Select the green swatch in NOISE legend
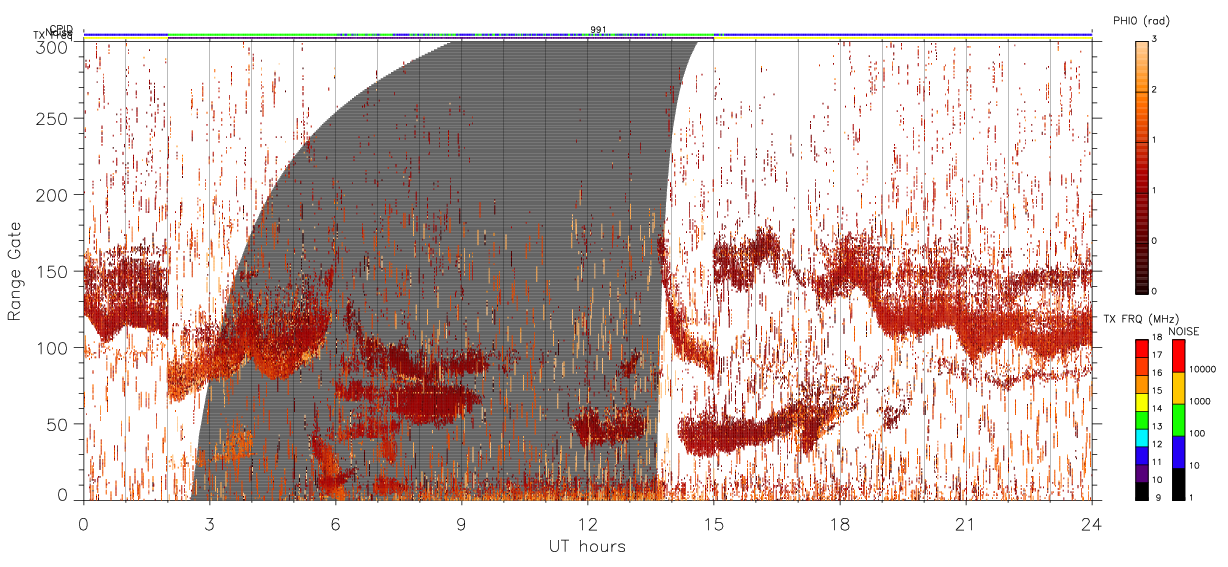 (x=1177, y=420)
